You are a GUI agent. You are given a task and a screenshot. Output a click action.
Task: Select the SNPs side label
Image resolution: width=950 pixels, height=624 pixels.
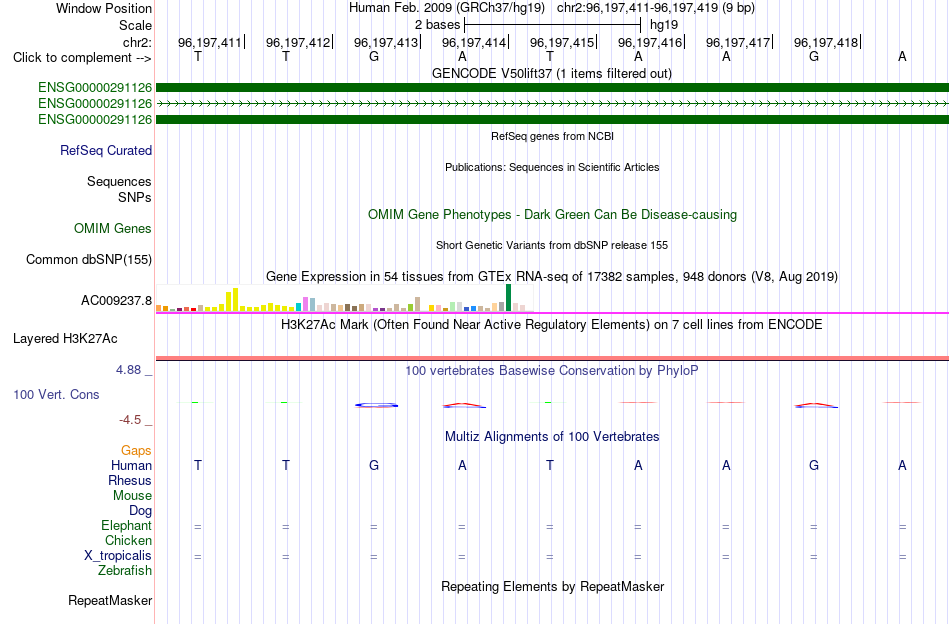pos(135,197)
